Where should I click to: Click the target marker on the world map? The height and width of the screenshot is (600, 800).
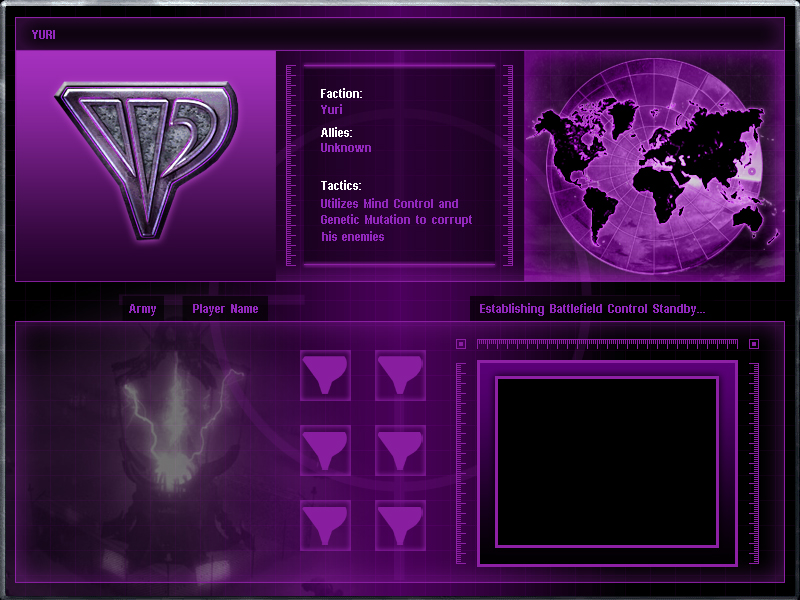[x=752, y=171]
